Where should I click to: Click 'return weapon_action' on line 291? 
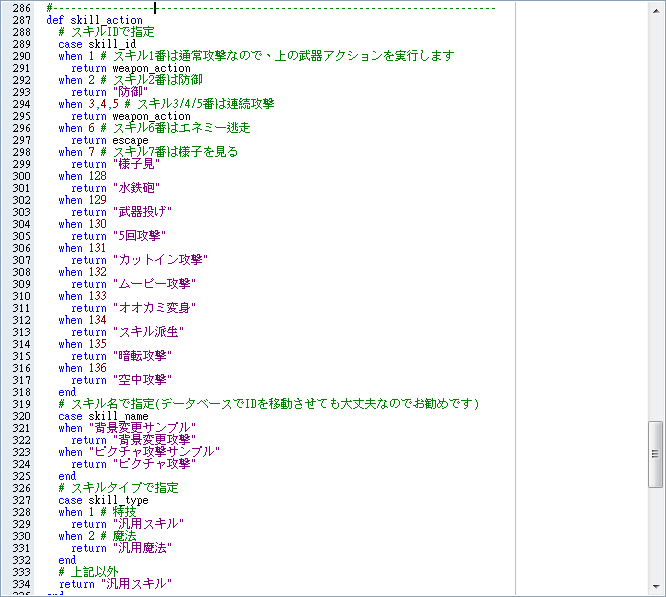(x=131, y=68)
